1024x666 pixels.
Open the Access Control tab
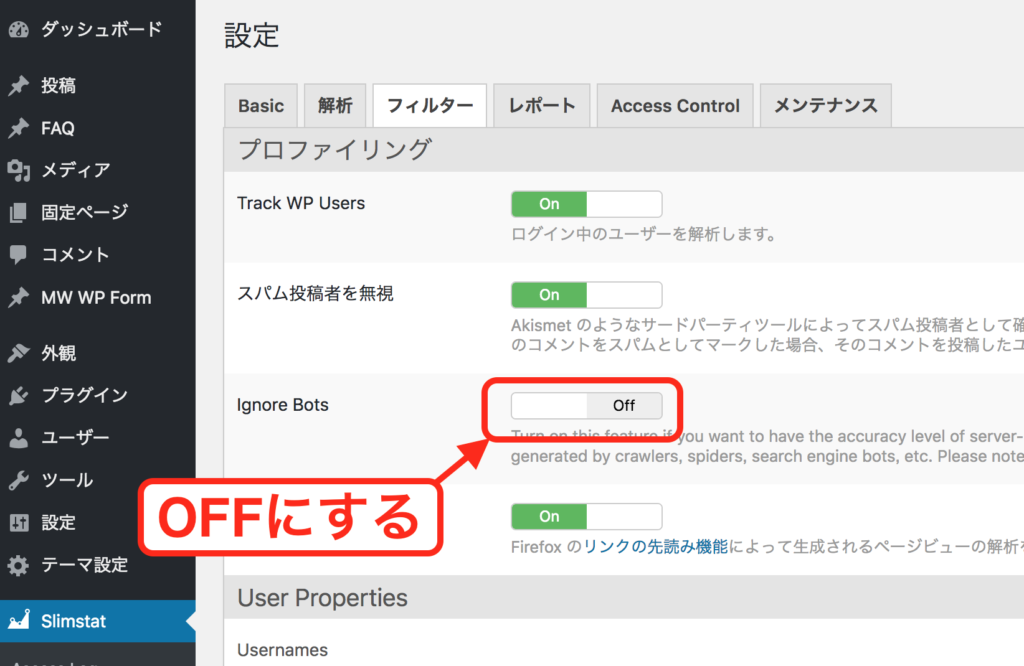[x=675, y=106]
